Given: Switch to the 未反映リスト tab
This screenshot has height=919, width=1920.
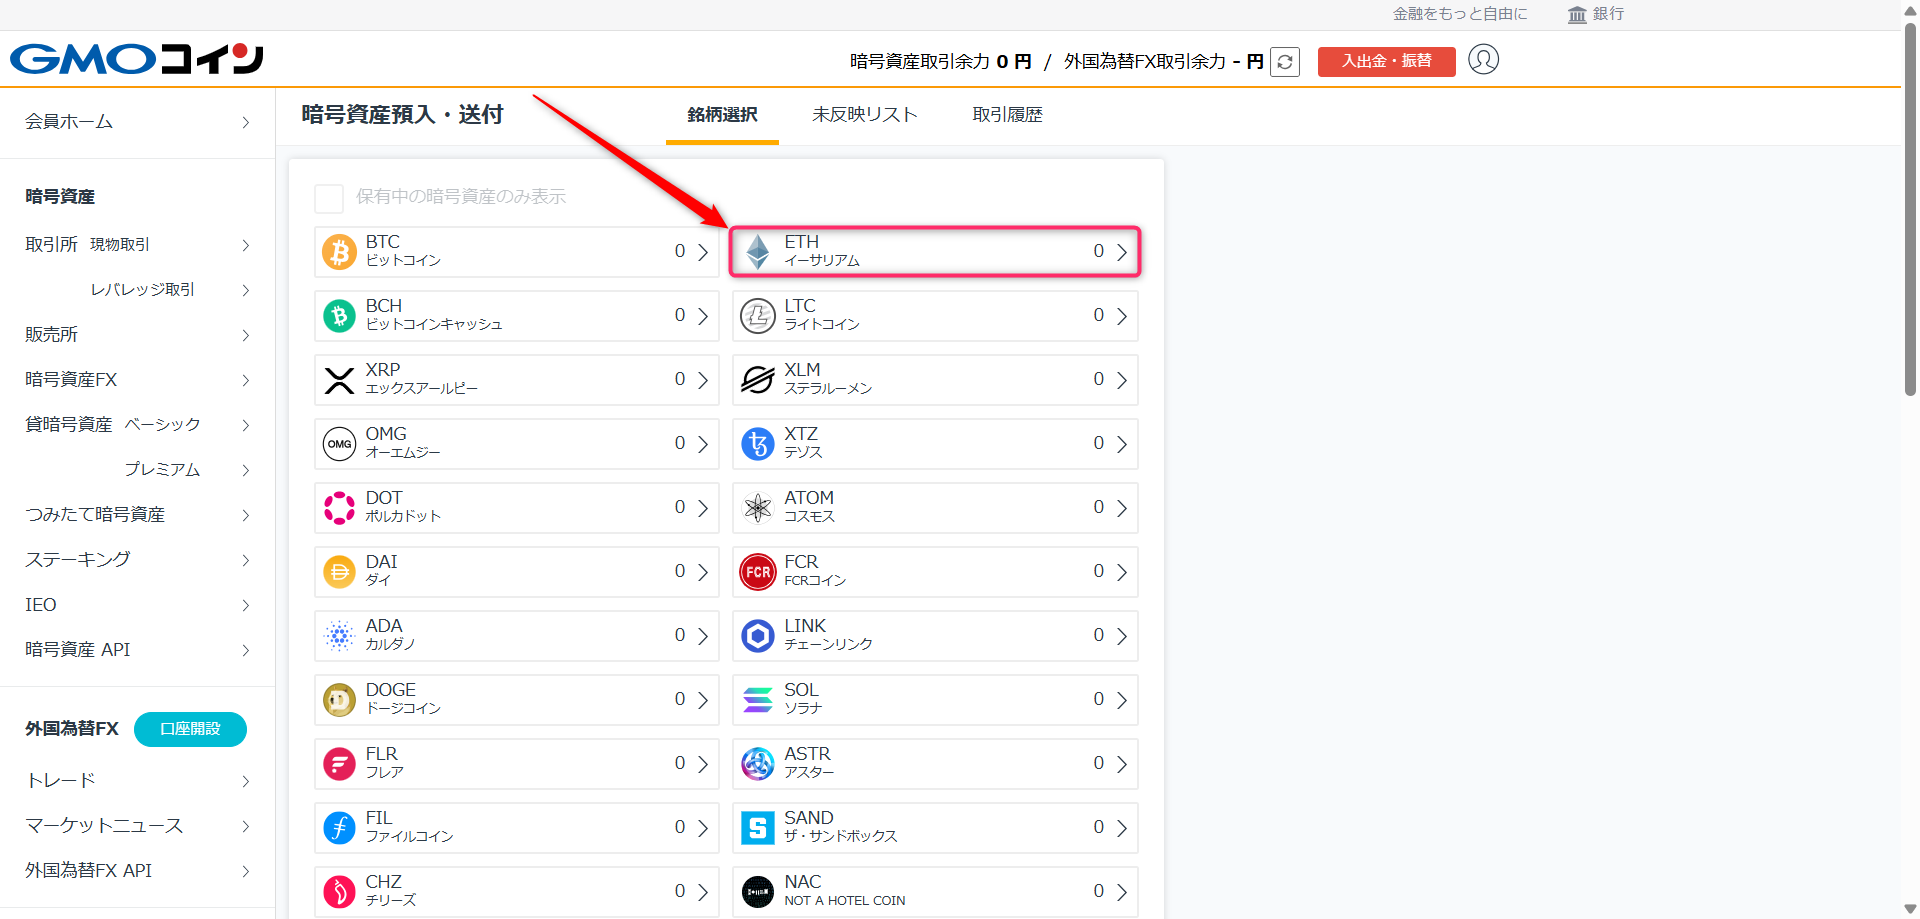Looking at the screenshot, I should pos(865,115).
